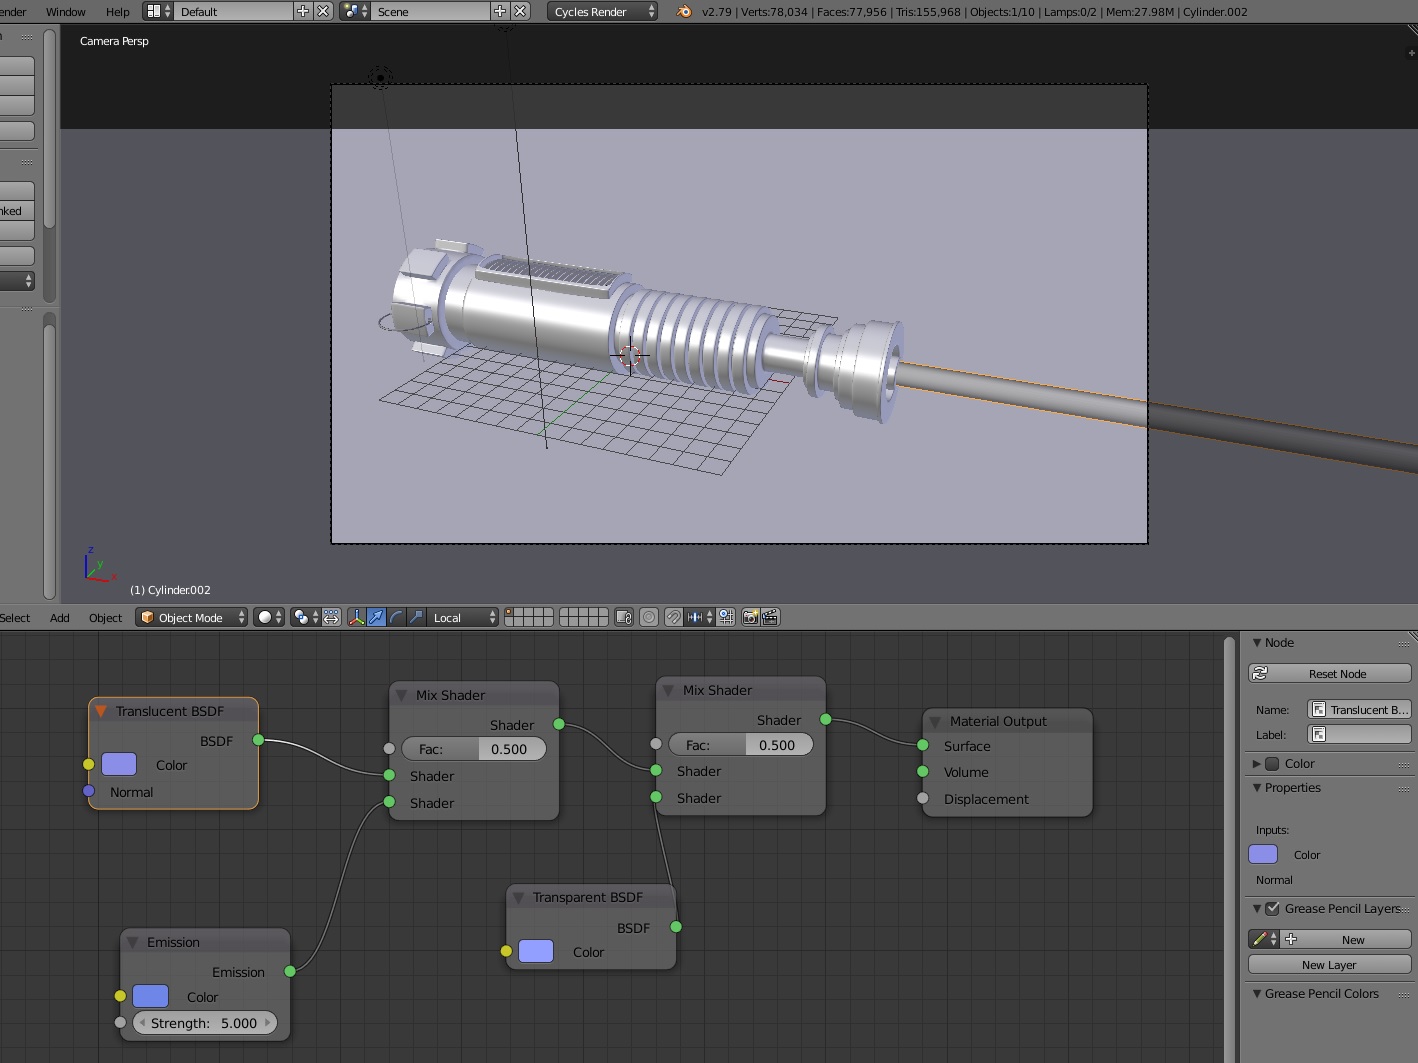Open the Select menu in 3D view
The width and height of the screenshot is (1418, 1063).
coord(15,617)
